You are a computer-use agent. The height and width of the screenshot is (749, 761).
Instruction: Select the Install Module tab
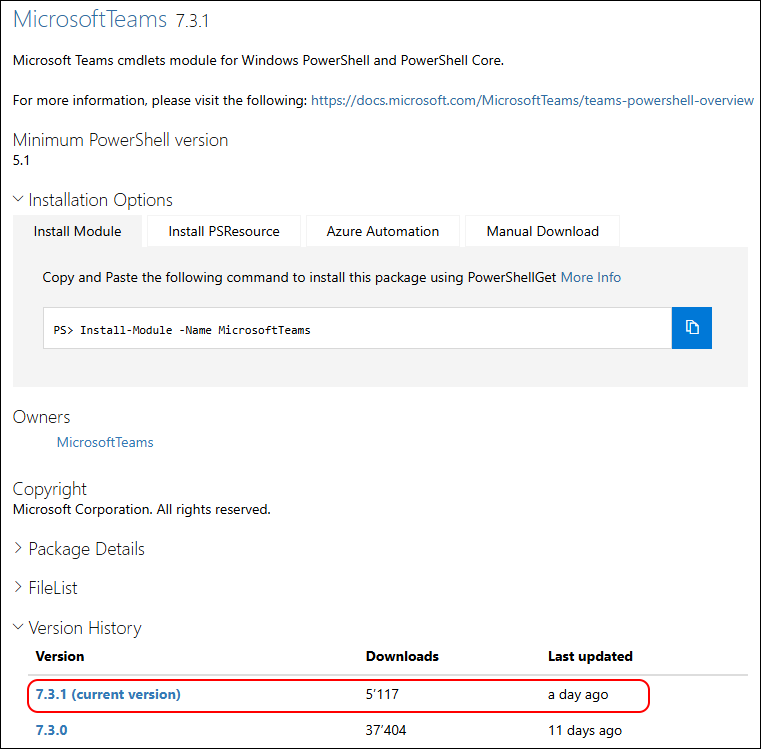click(x=77, y=232)
